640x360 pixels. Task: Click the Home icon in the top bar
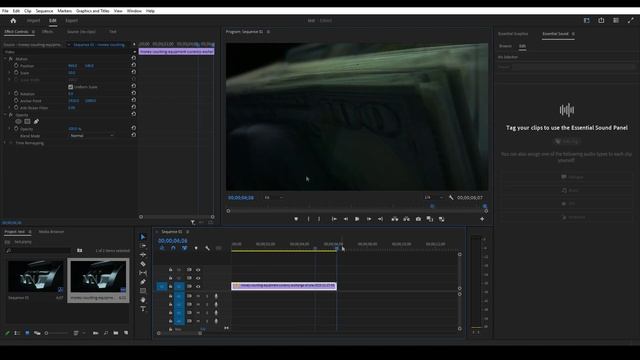[13, 20]
